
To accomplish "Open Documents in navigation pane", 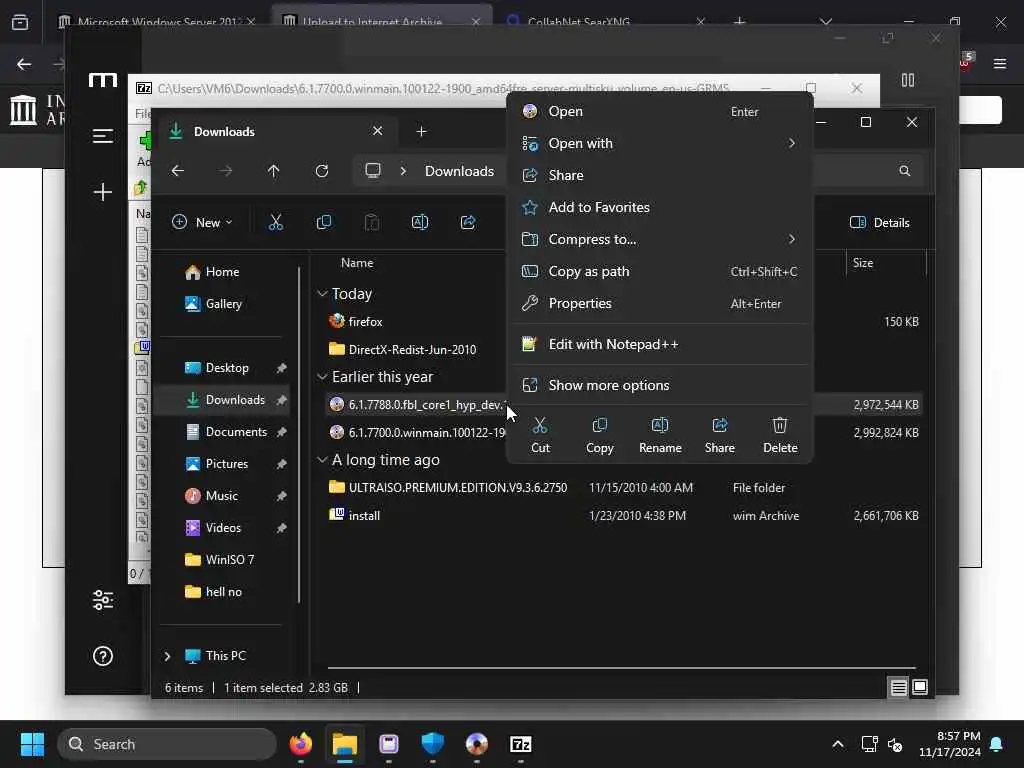I will 225,432.
